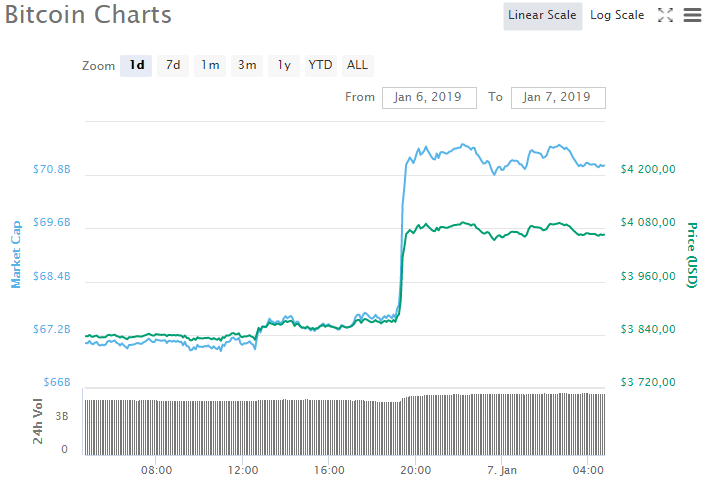
Task: Select the 7. Jan axis marker
Action: (x=502, y=470)
